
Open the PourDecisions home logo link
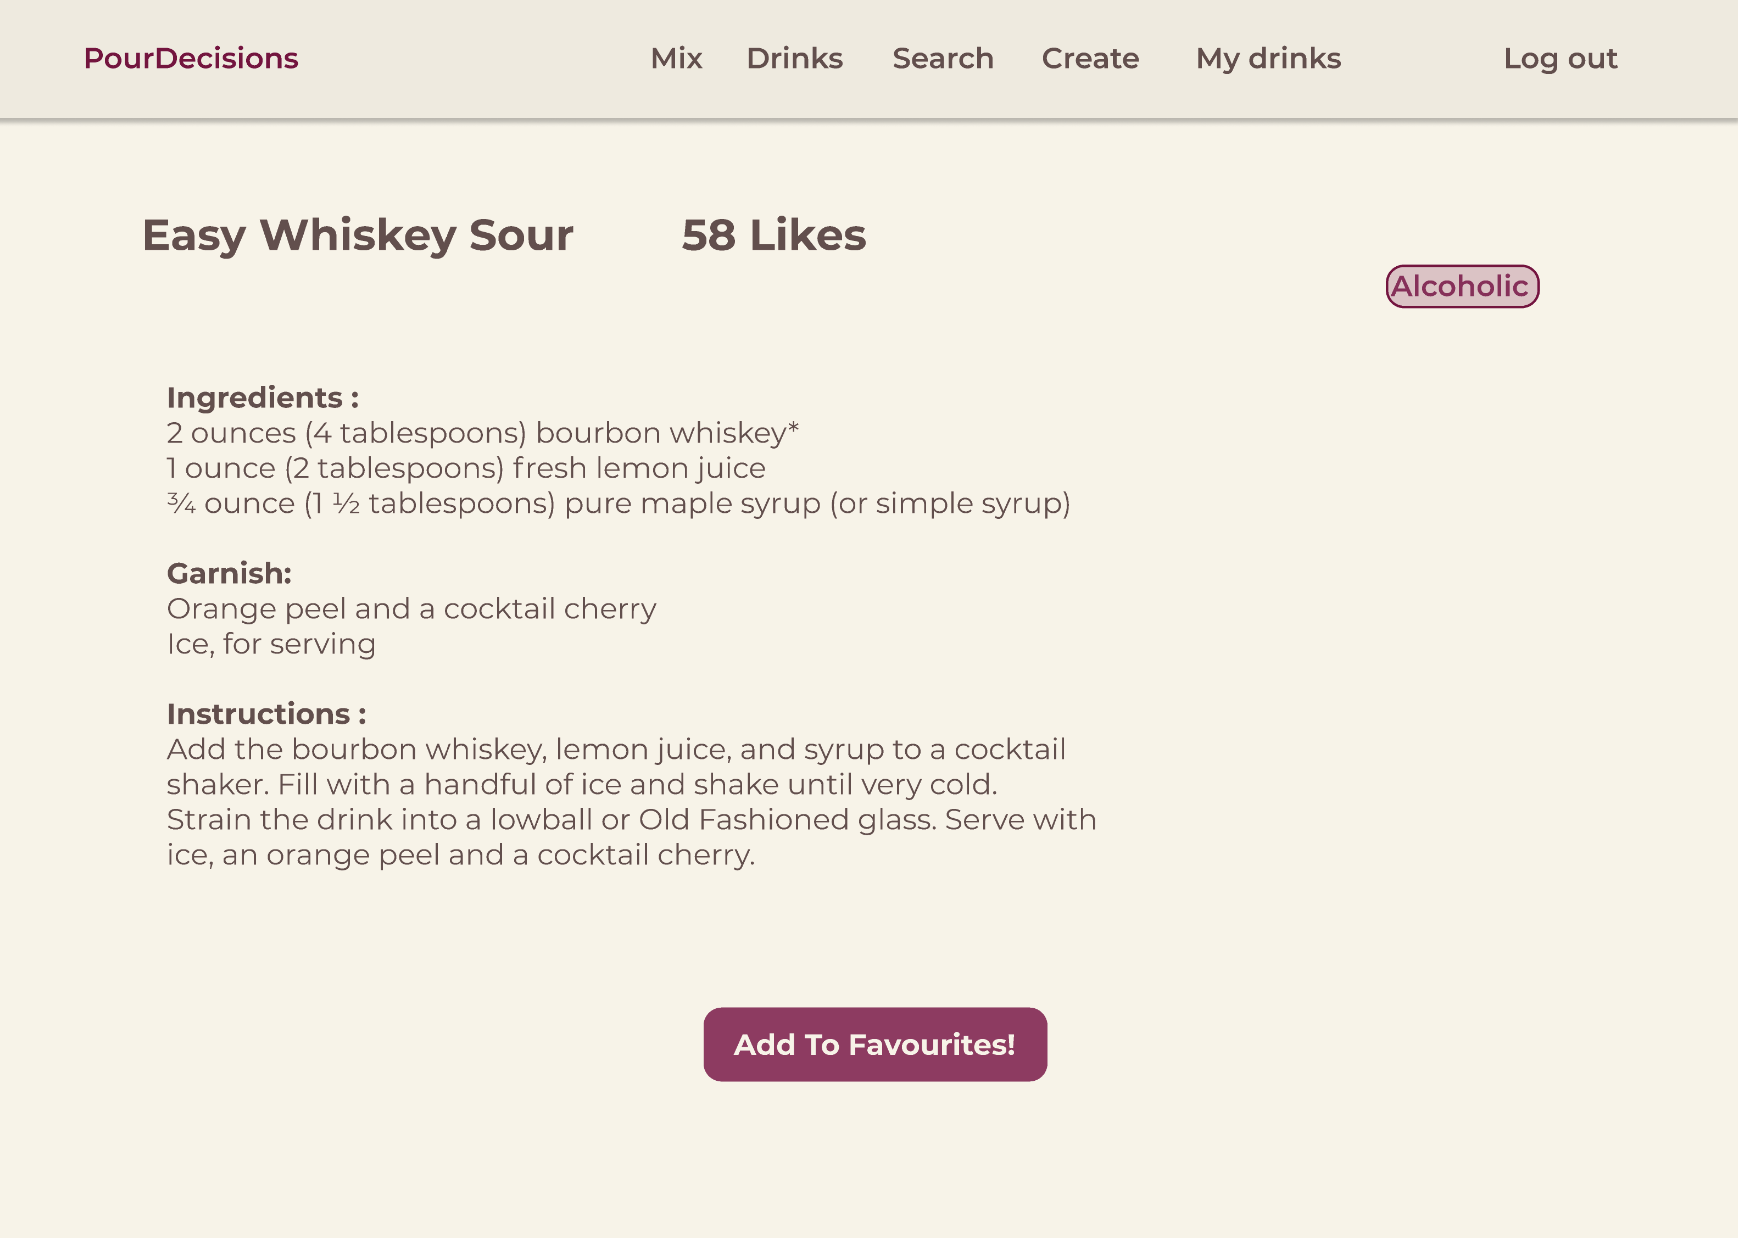pyautogui.click(x=191, y=58)
